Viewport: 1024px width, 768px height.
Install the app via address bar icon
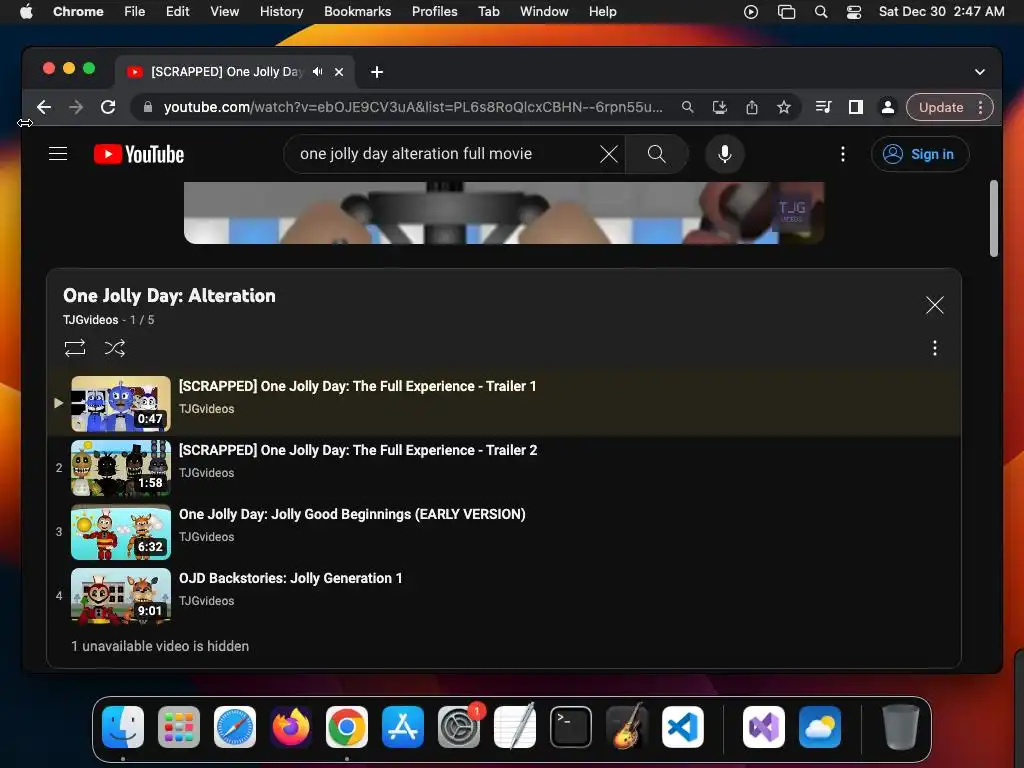click(720, 107)
